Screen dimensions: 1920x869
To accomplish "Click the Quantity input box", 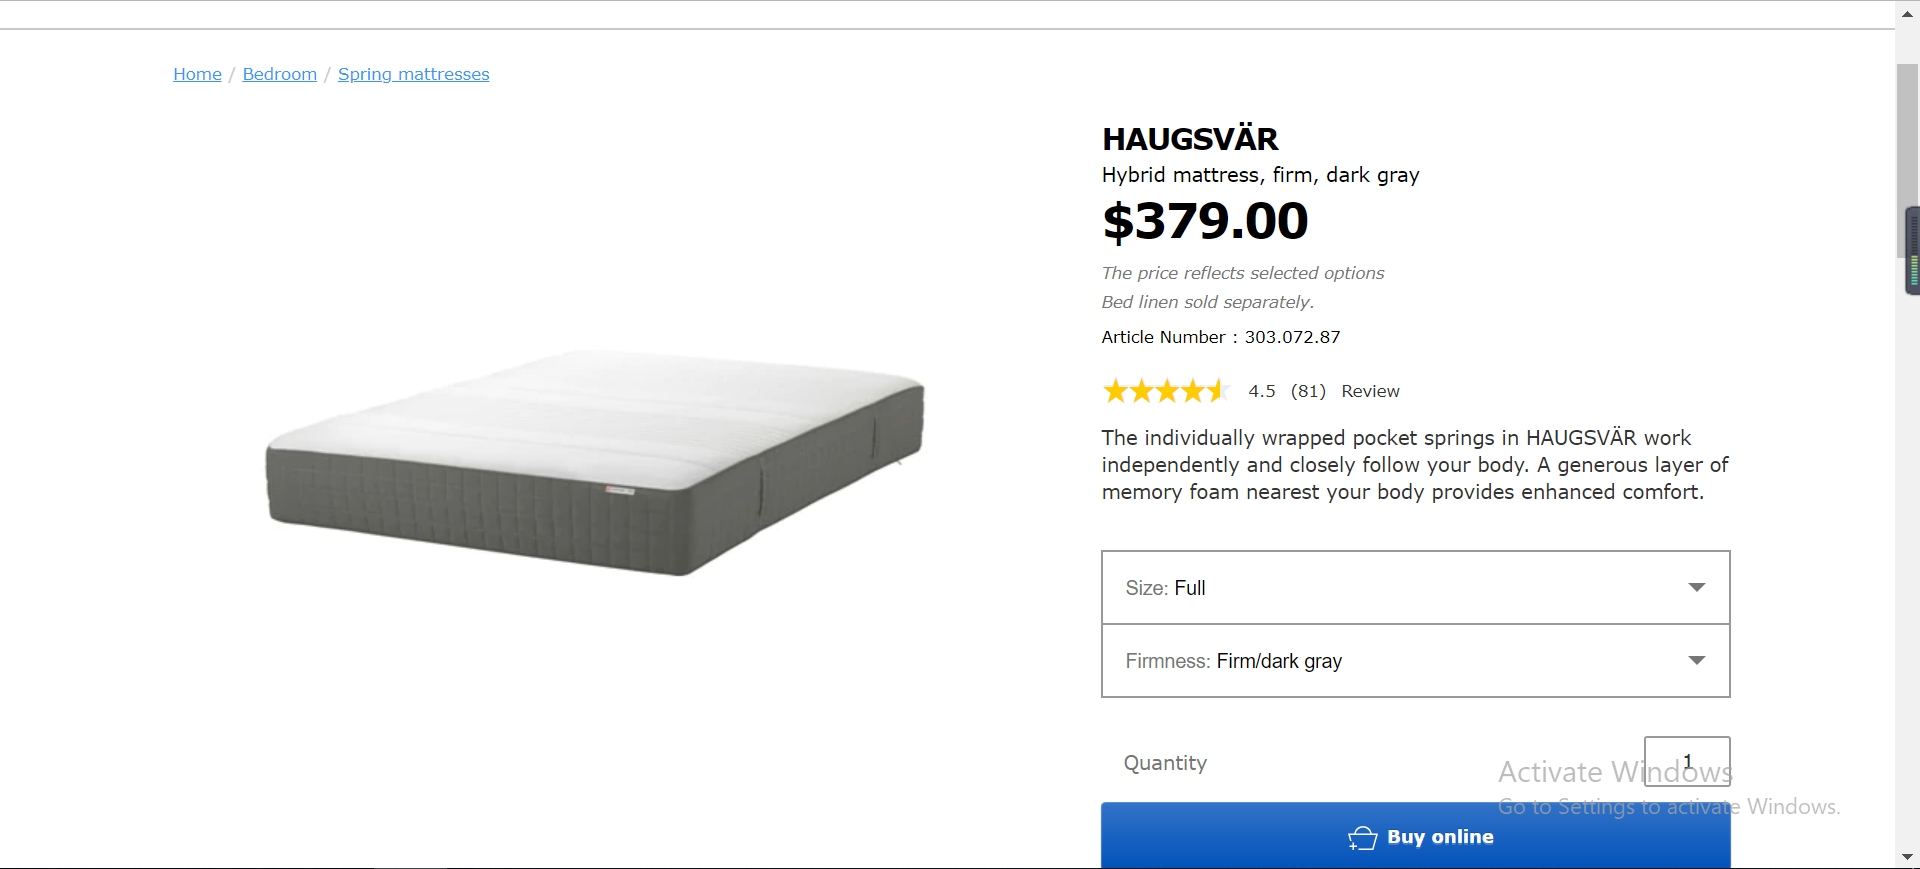I will point(1686,762).
